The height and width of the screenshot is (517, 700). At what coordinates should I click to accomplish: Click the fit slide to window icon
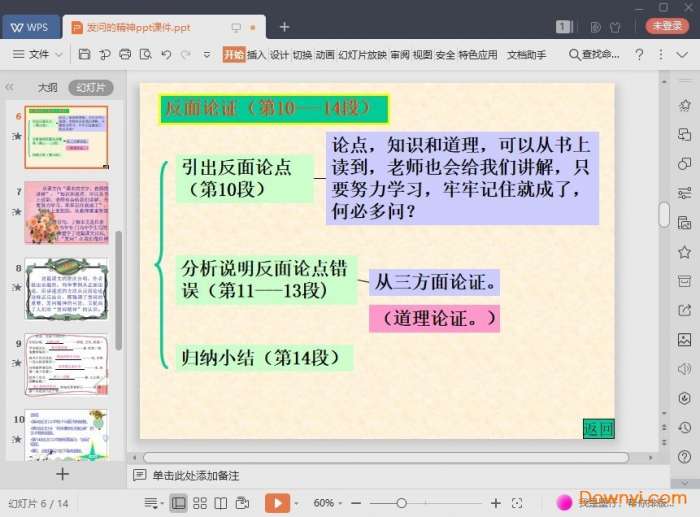pyautogui.click(x=517, y=502)
